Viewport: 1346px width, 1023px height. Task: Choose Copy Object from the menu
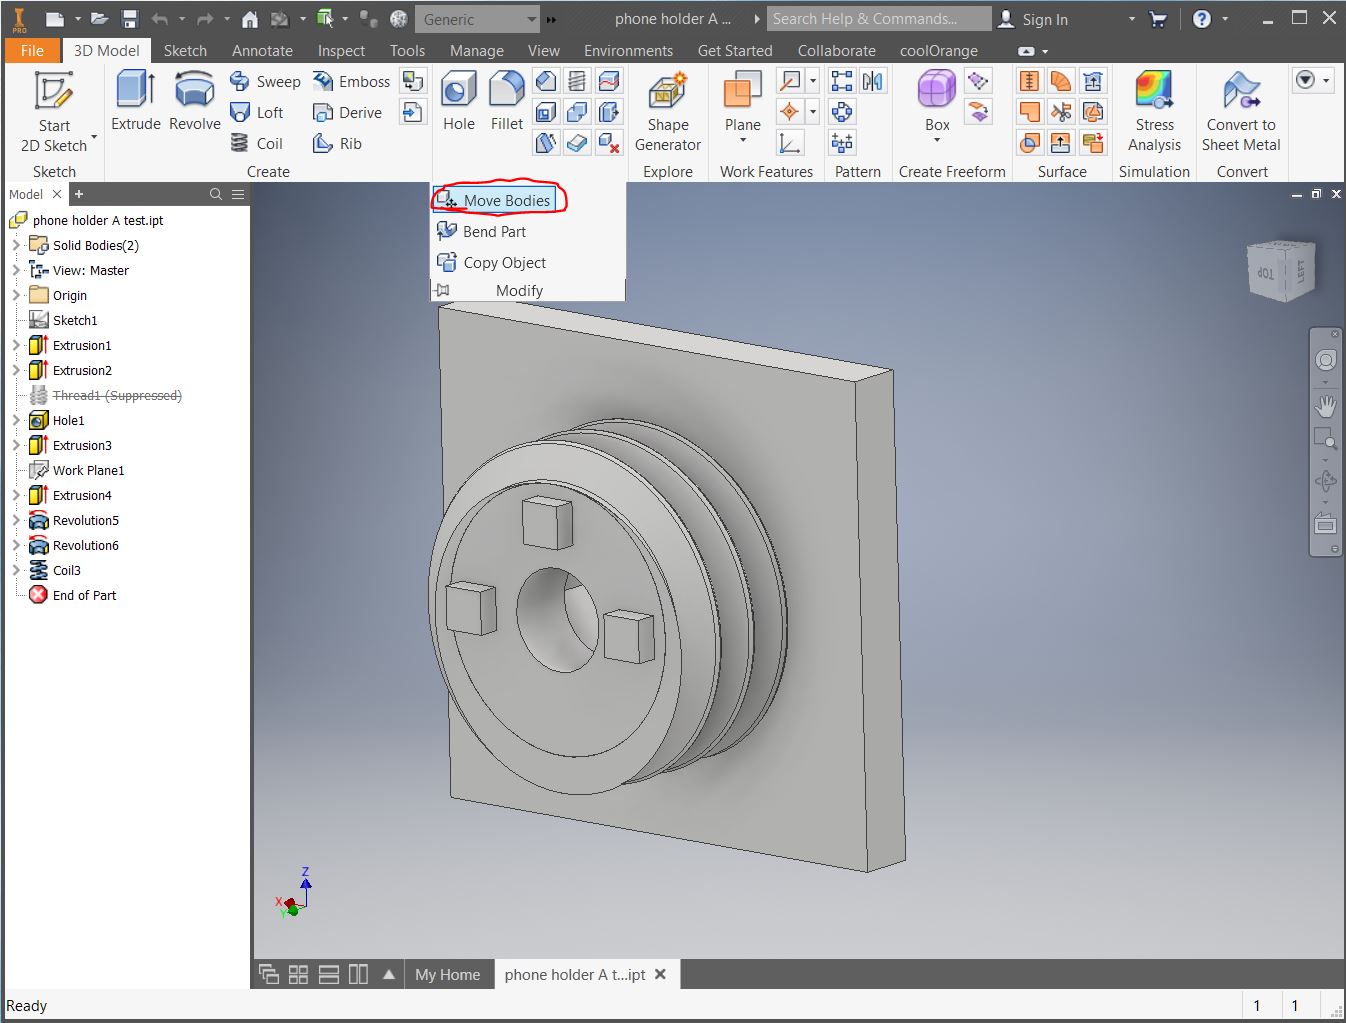tap(491, 262)
